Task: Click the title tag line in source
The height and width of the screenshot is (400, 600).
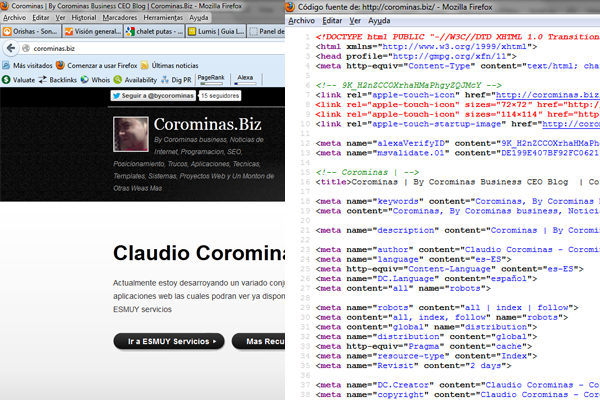Action: (x=458, y=182)
